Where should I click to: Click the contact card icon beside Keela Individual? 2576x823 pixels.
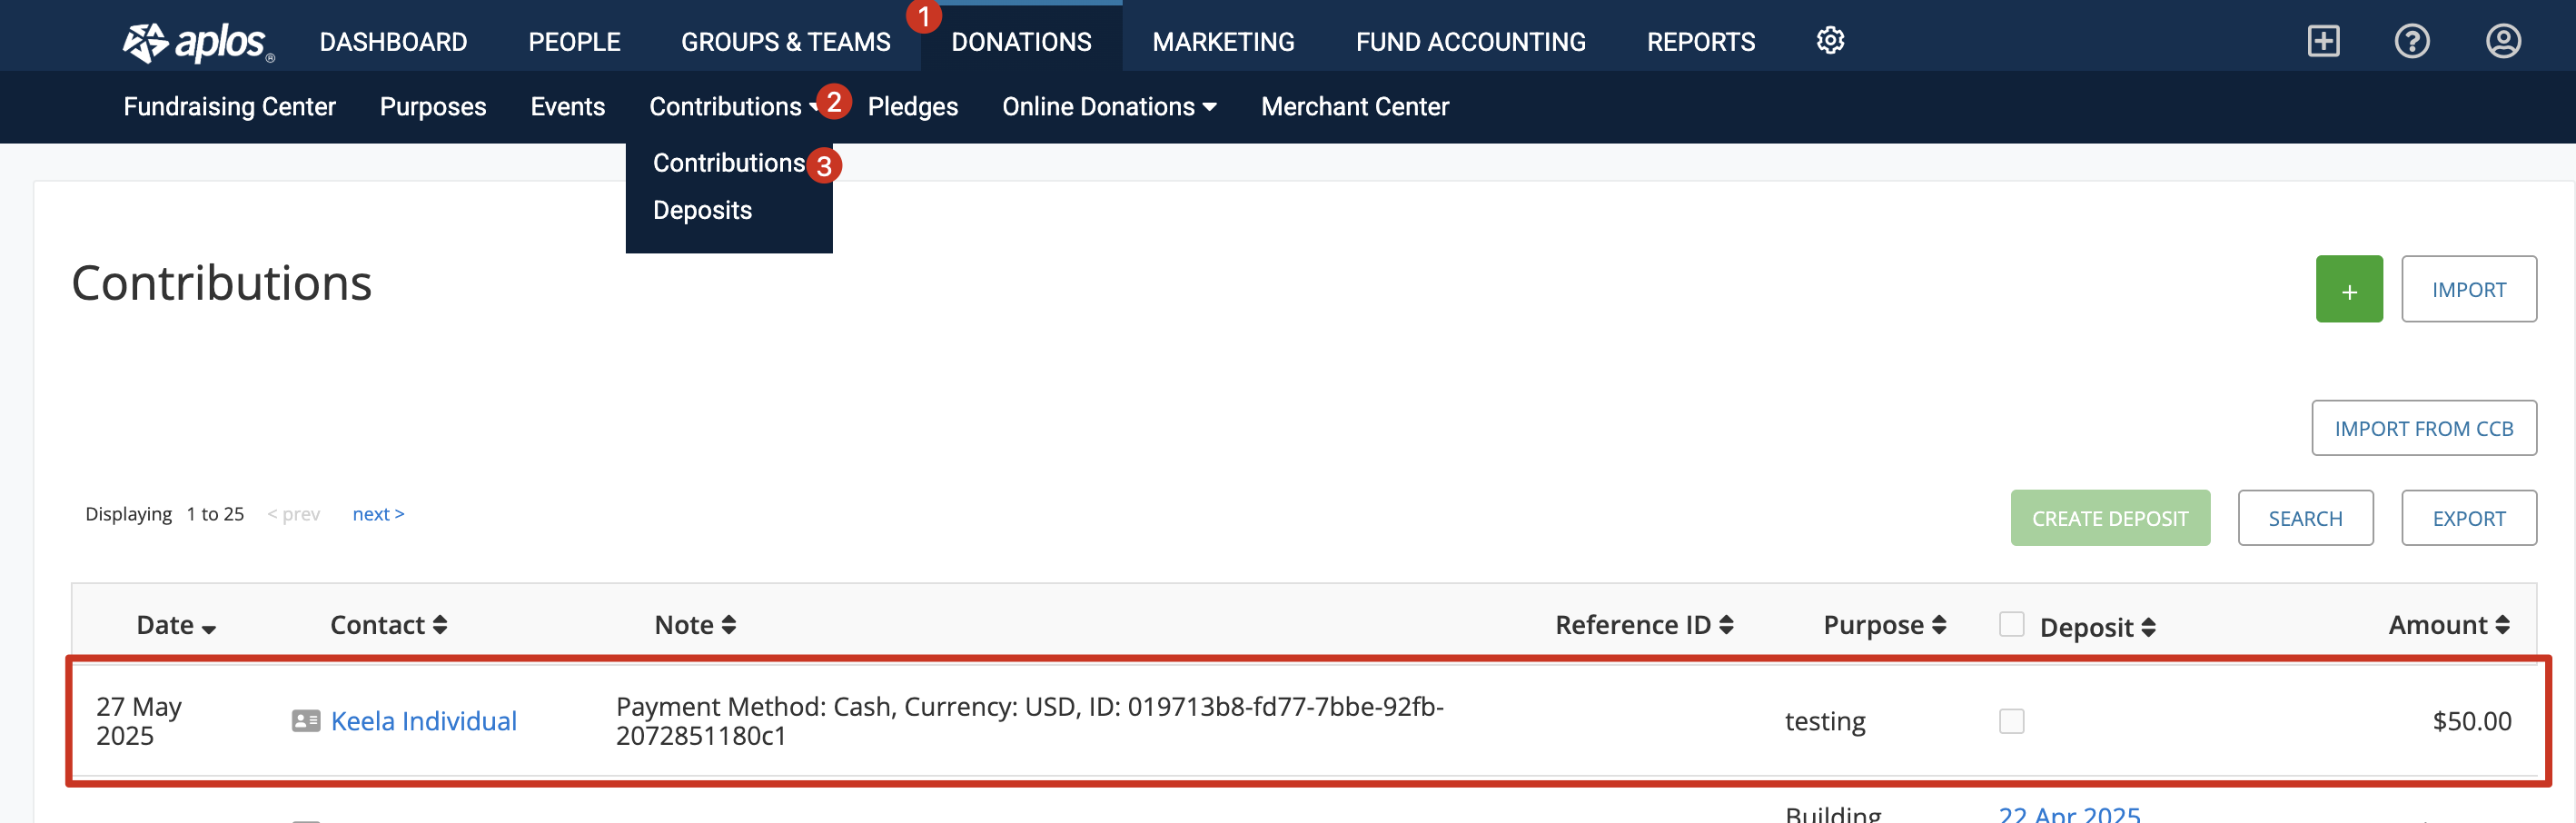point(306,721)
